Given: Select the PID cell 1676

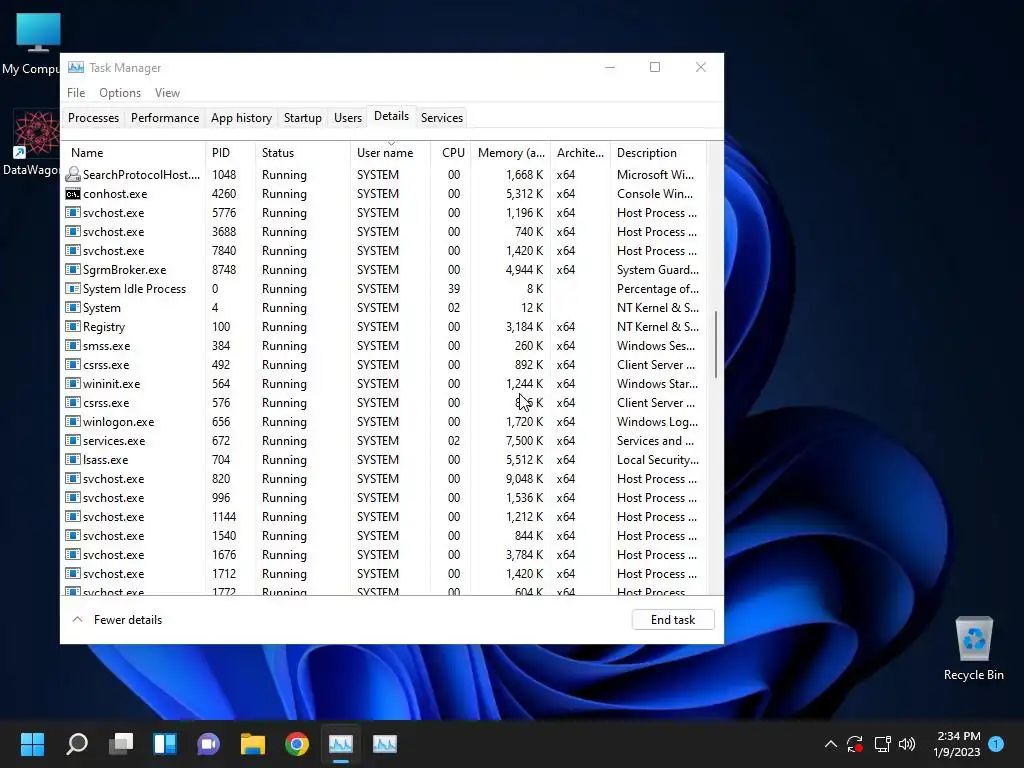Looking at the screenshot, I should point(224,554).
